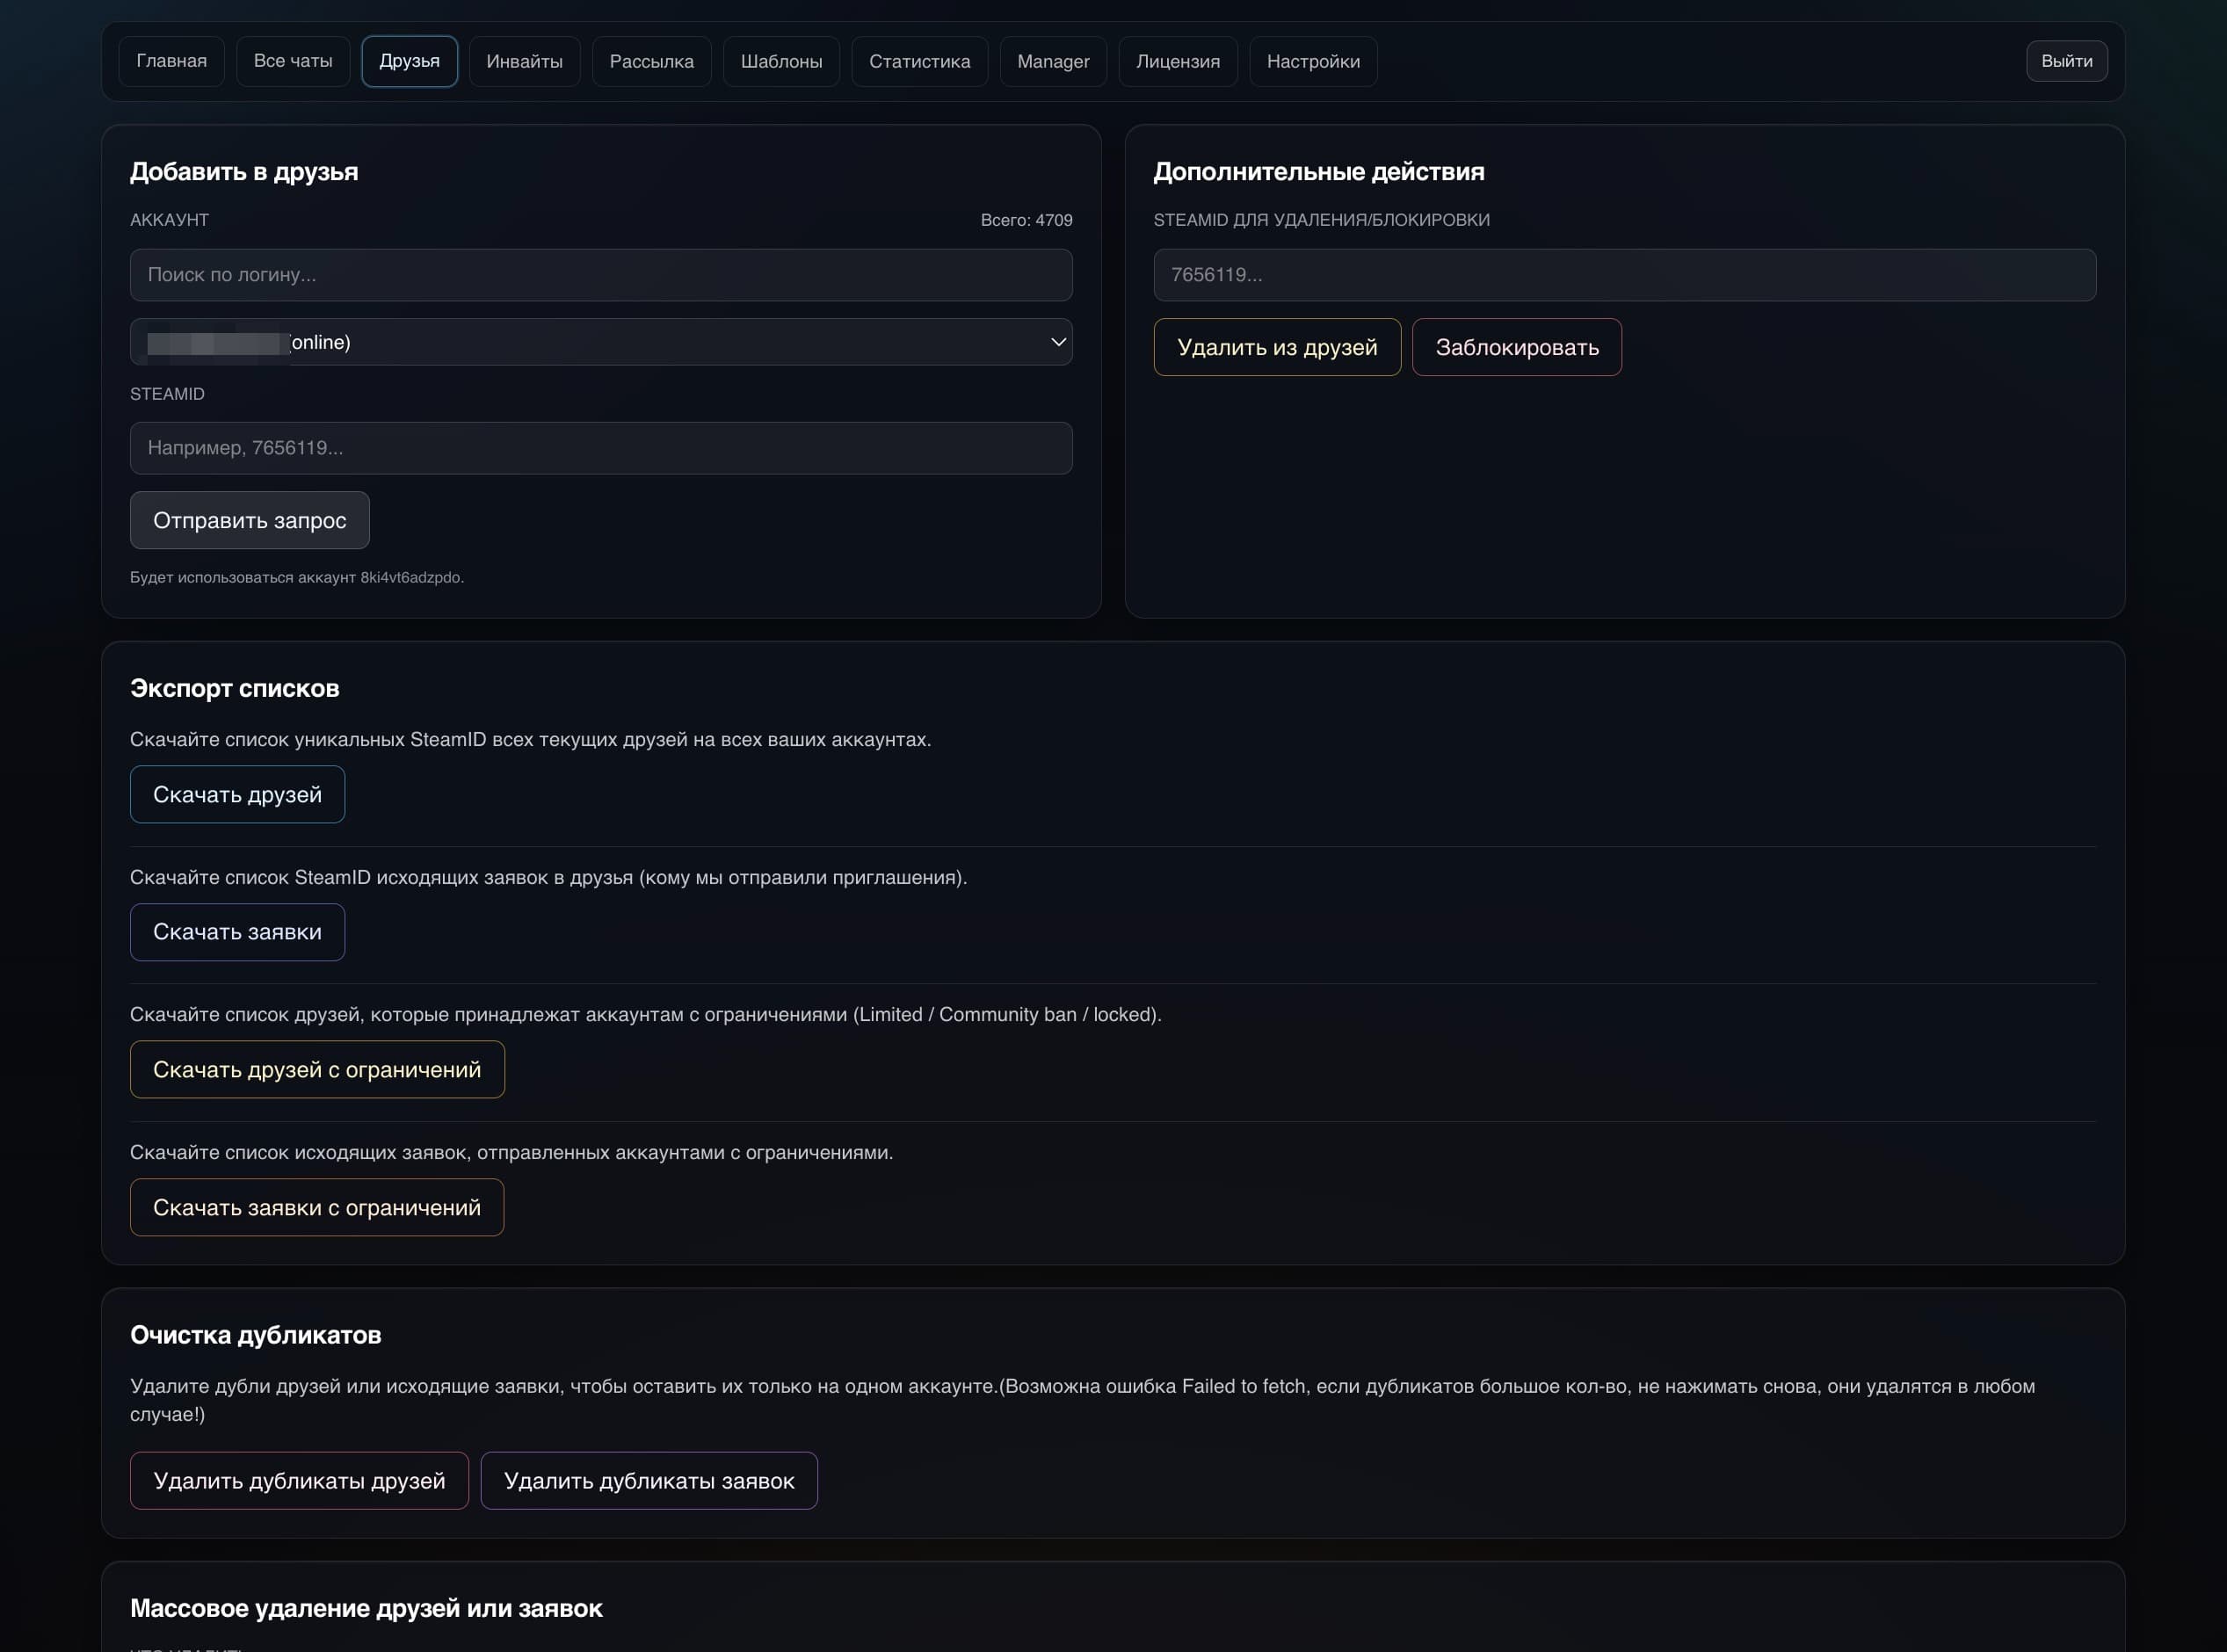The image size is (2227, 1652).
Task: Open the Настройки tab
Action: click(x=1313, y=61)
